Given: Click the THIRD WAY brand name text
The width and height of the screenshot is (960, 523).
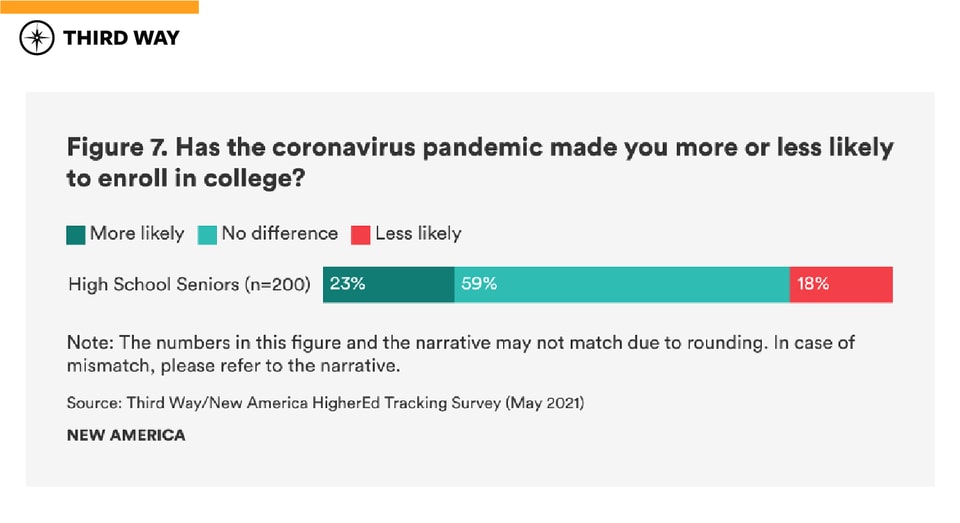Looking at the screenshot, I should coord(121,38).
